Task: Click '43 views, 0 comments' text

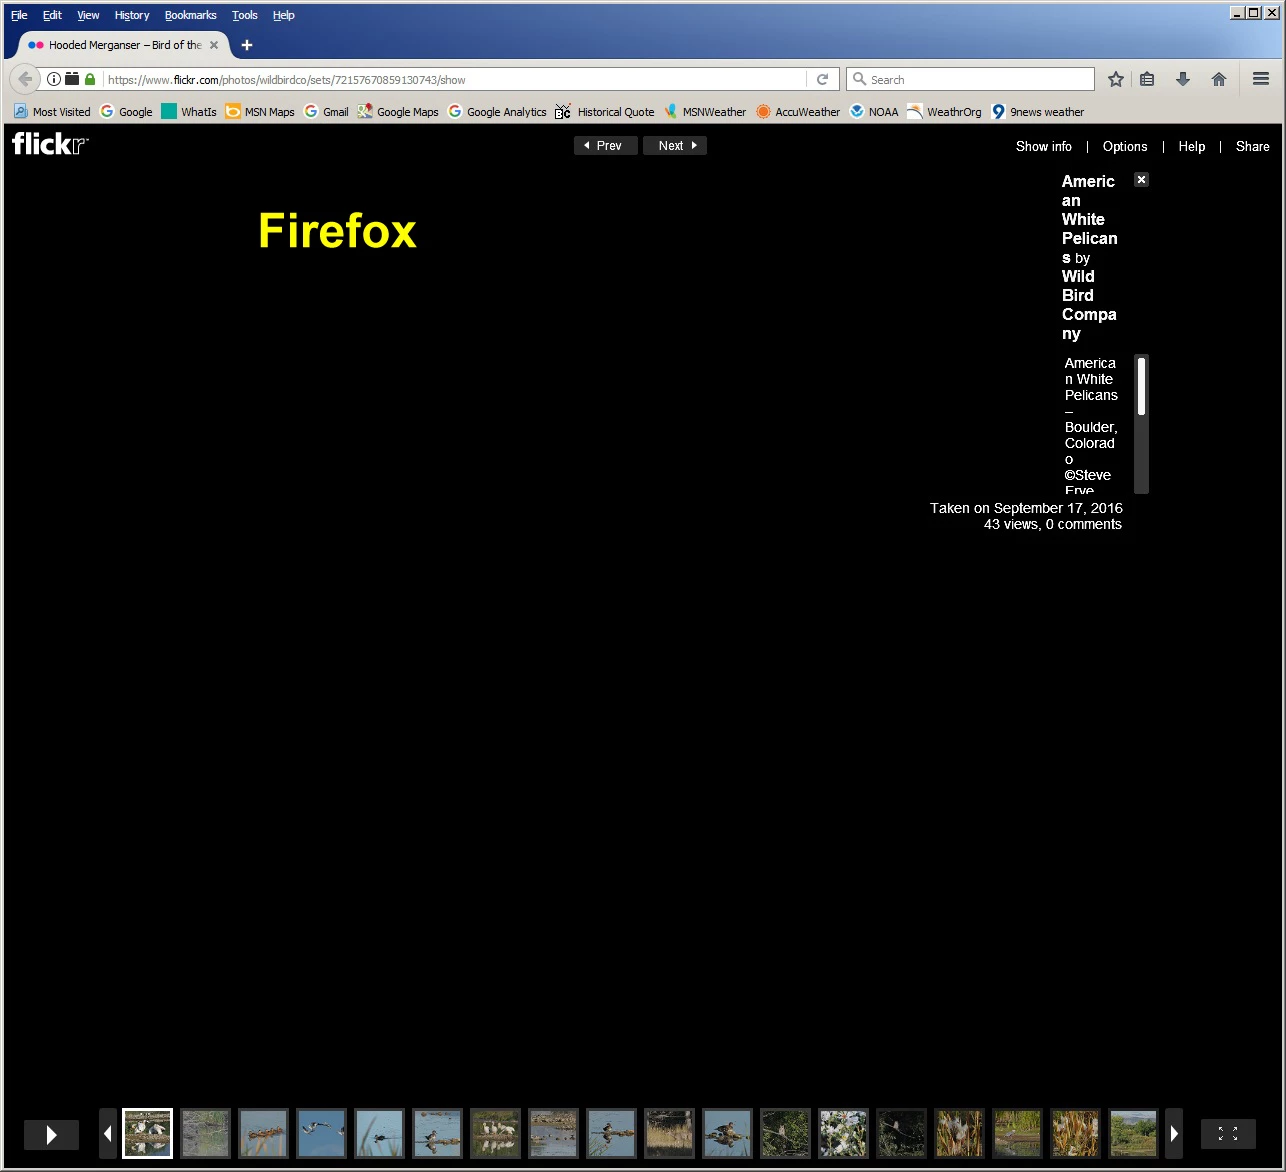Action: click(1052, 524)
